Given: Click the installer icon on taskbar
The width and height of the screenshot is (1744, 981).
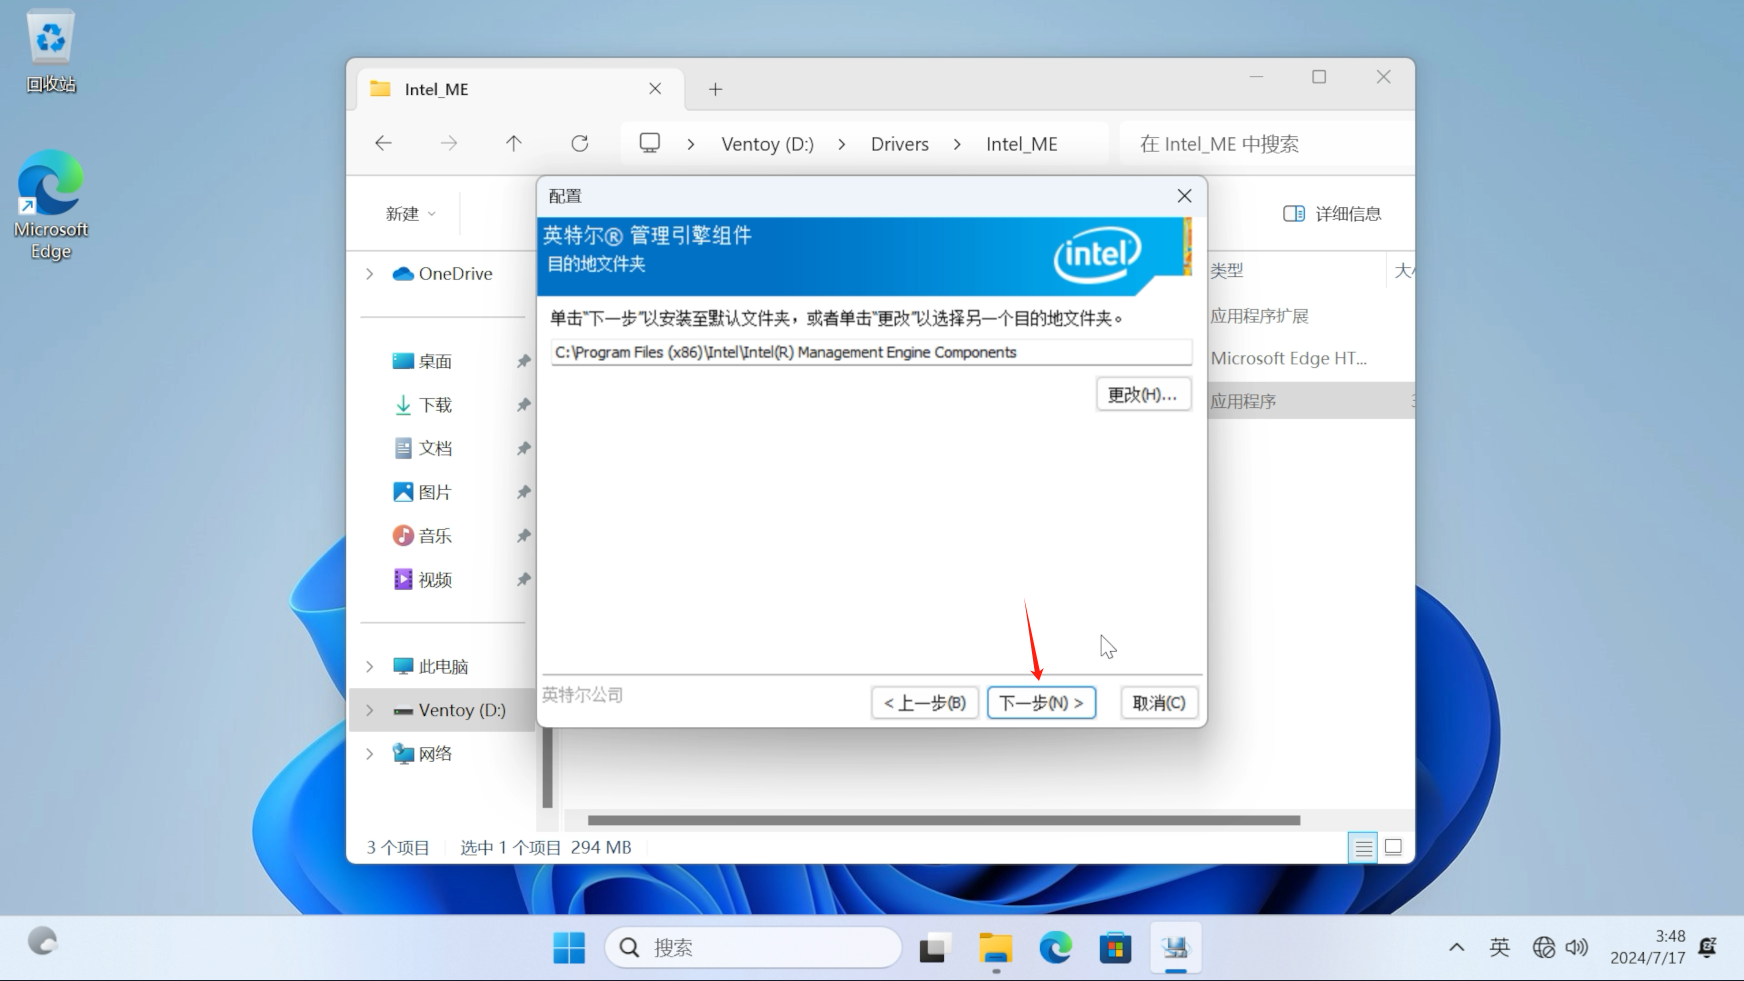Looking at the screenshot, I should (x=1176, y=947).
